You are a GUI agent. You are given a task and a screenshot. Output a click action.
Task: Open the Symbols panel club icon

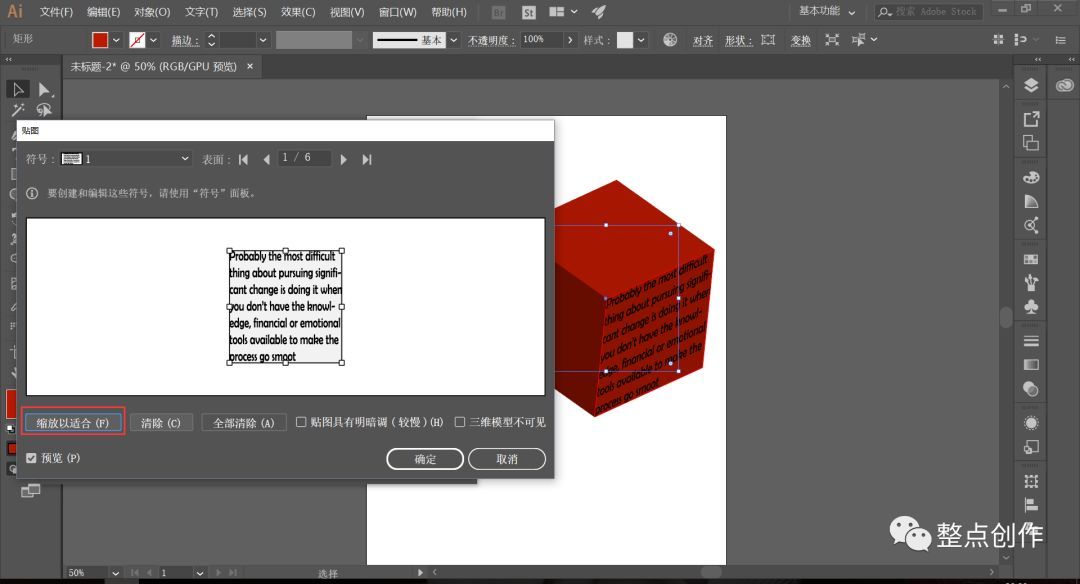[1030, 306]
